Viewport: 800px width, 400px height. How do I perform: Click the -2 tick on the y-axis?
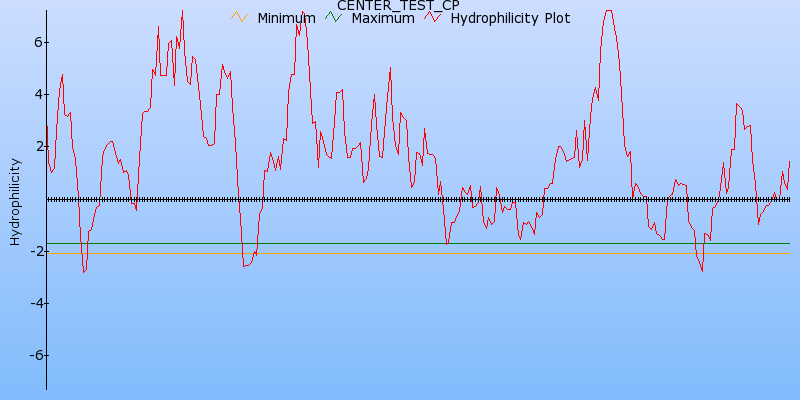point(32,251)
